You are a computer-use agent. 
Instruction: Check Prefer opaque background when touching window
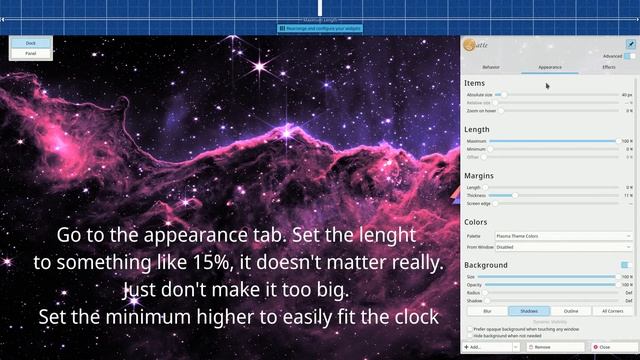[470, 329]
